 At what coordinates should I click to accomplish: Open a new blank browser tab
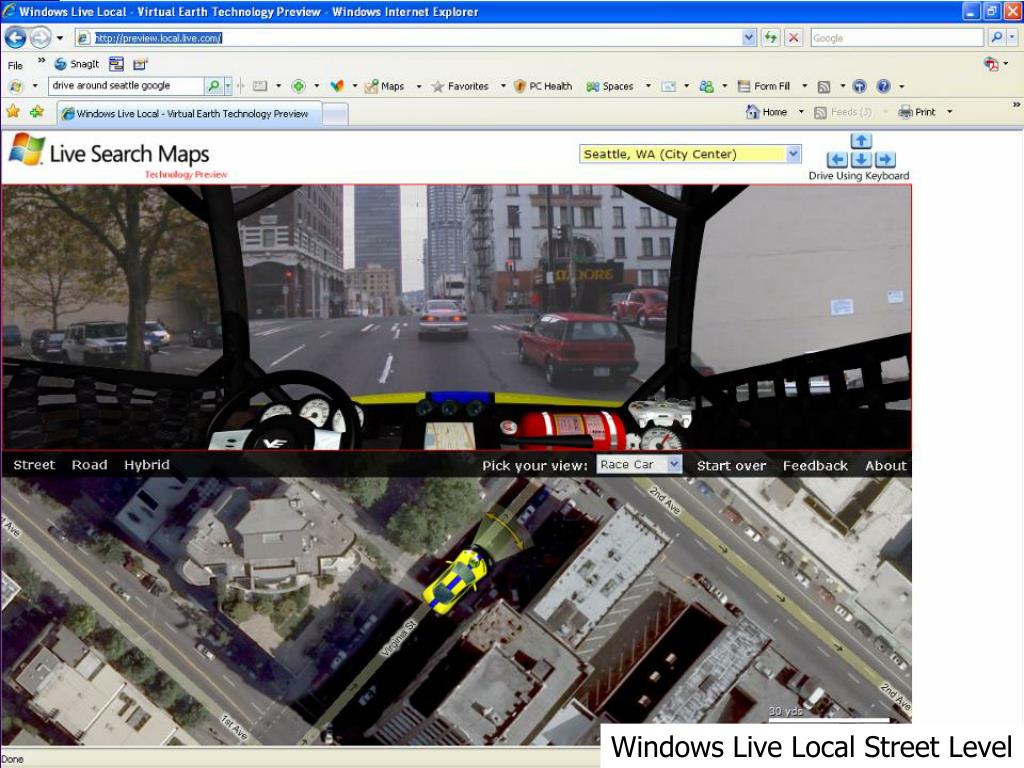click(x=335, y=114)
